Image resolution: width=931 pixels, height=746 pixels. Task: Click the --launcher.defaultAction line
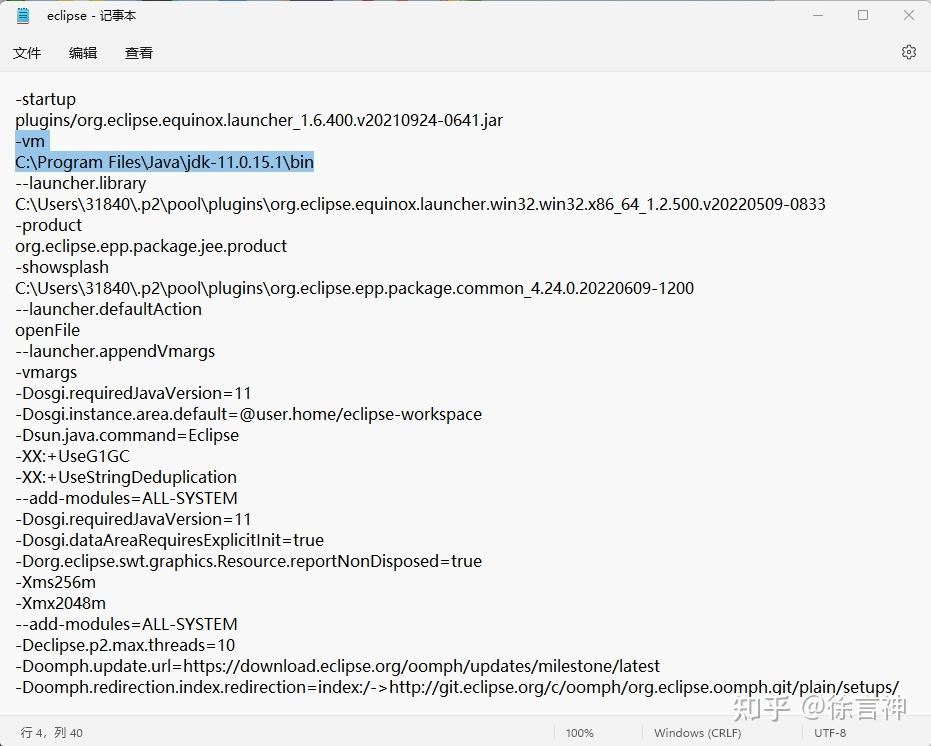coord(109,309)
